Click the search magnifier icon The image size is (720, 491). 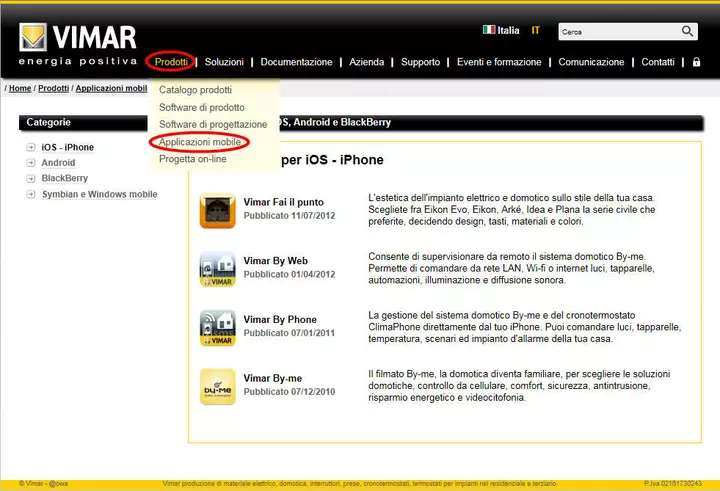click(x=687, y=31)
